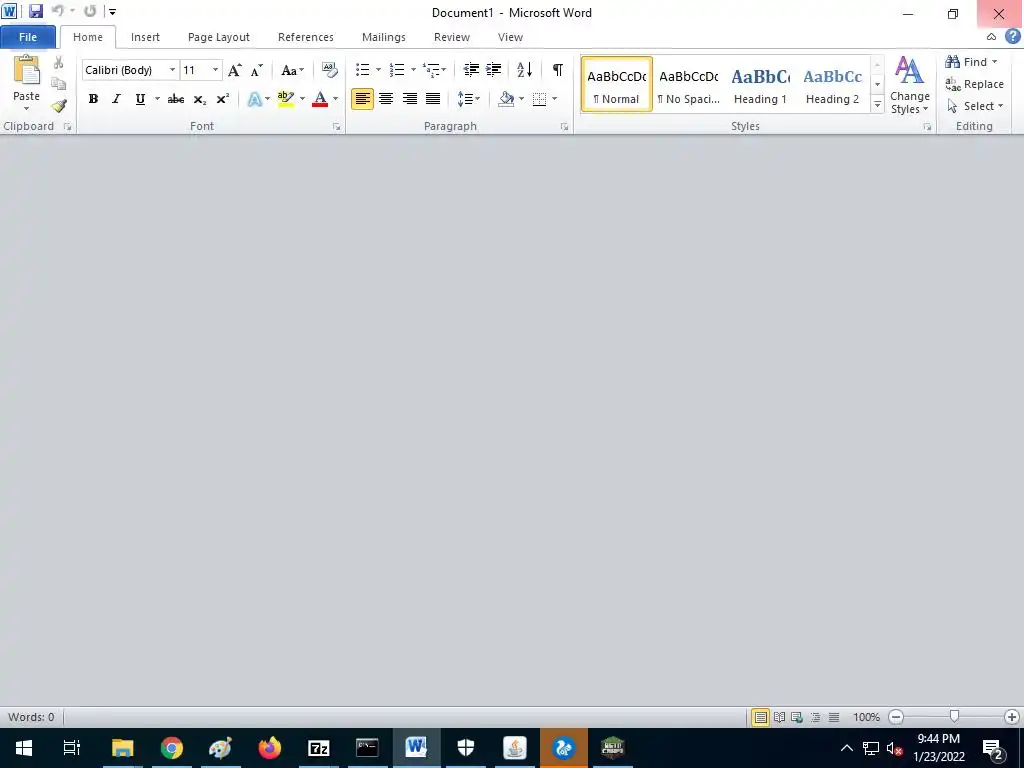Switch to the Review tab

452,37
